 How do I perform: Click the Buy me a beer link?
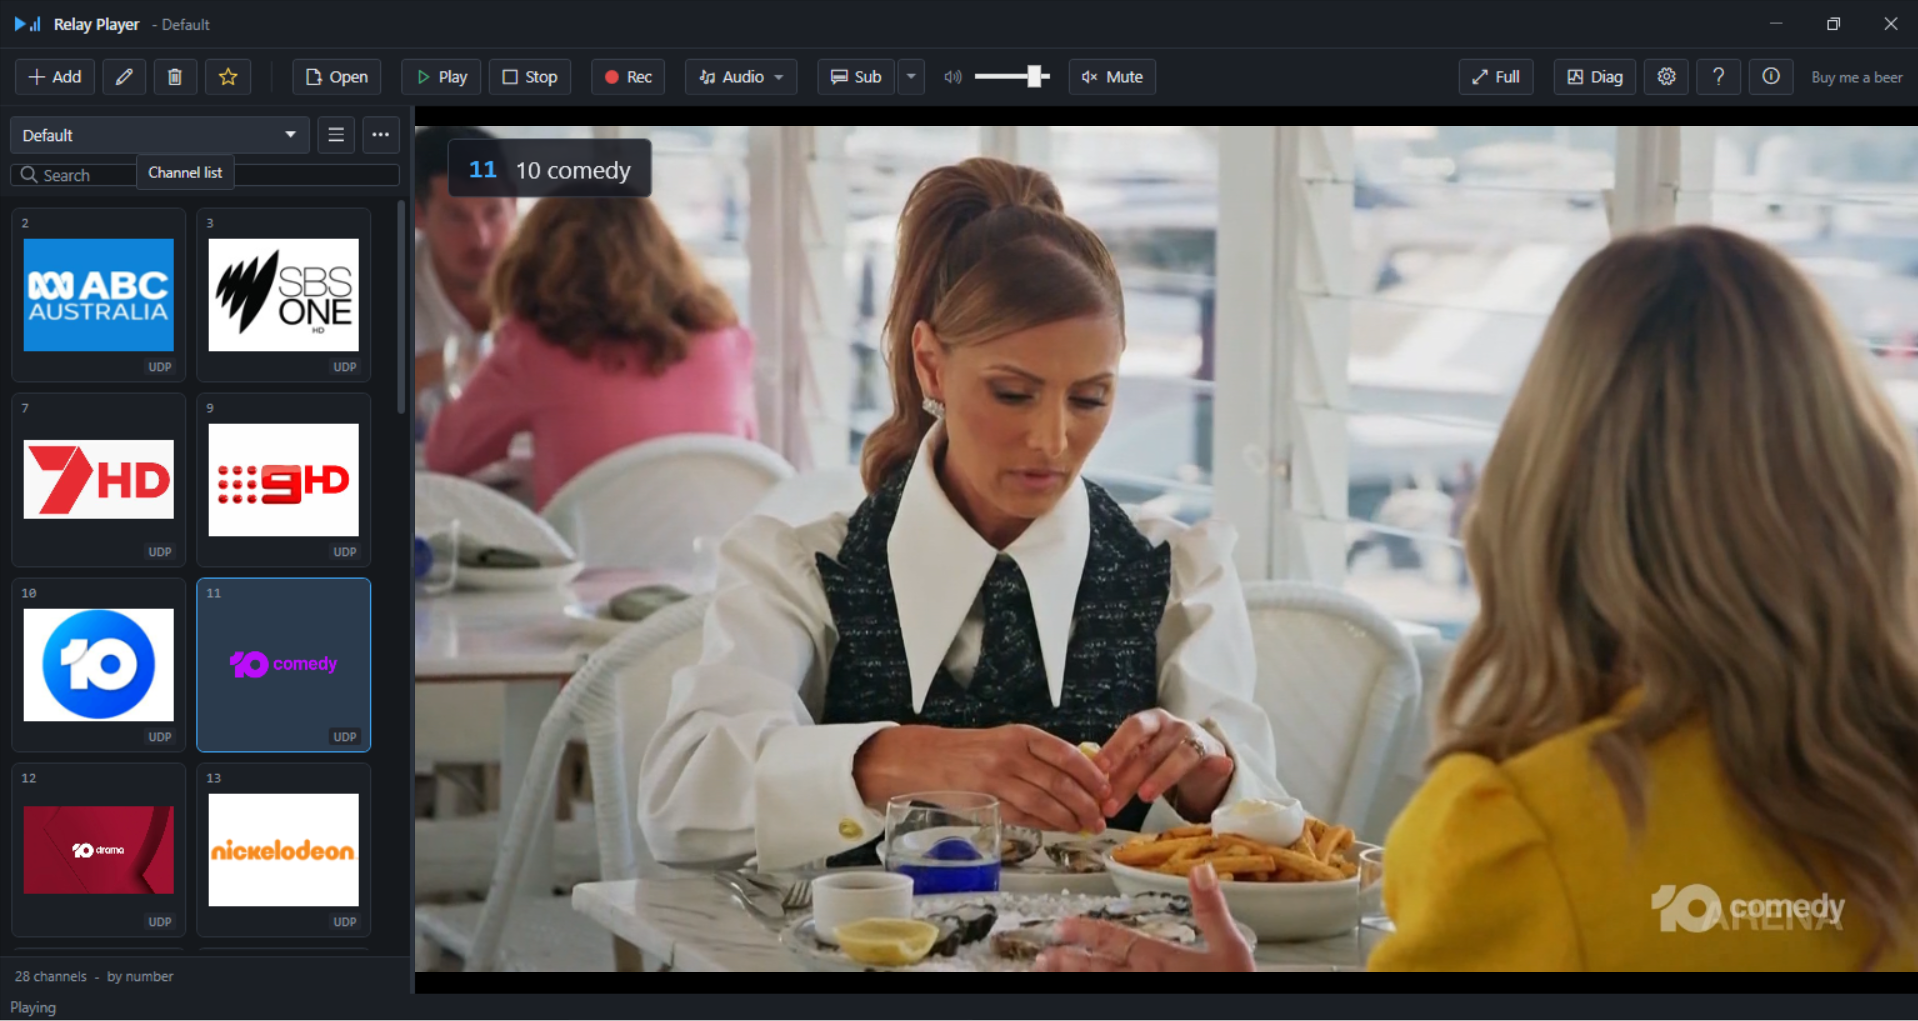tap(1856, 77)
